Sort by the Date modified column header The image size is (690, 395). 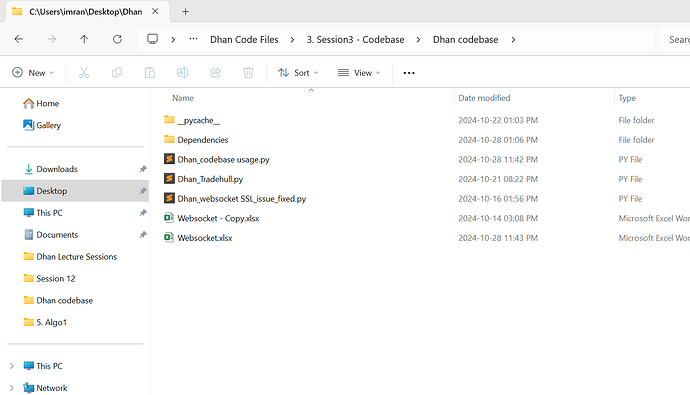coord(484,98)
